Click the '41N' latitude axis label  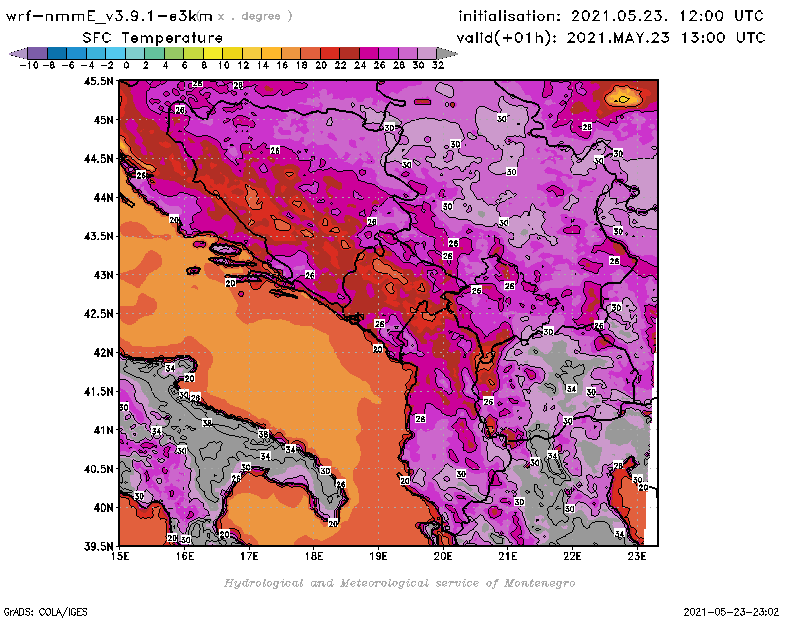click(x=103, y=430)
